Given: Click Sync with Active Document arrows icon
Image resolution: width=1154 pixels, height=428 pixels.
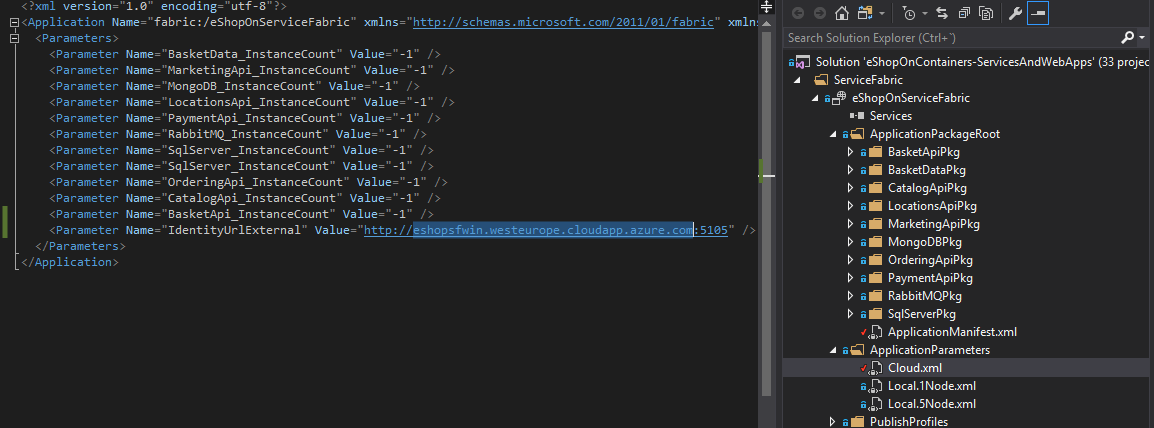Looking at the screenshot, I should [x=941, y=13].
